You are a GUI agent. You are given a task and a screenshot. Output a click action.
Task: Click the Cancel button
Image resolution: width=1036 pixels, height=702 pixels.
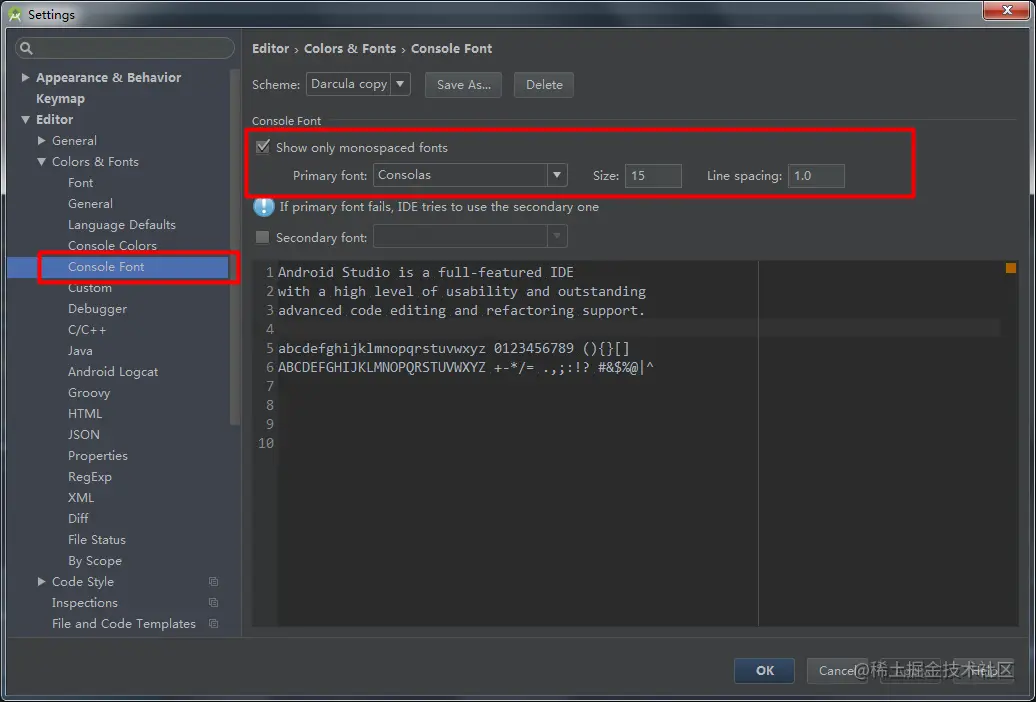836,670
